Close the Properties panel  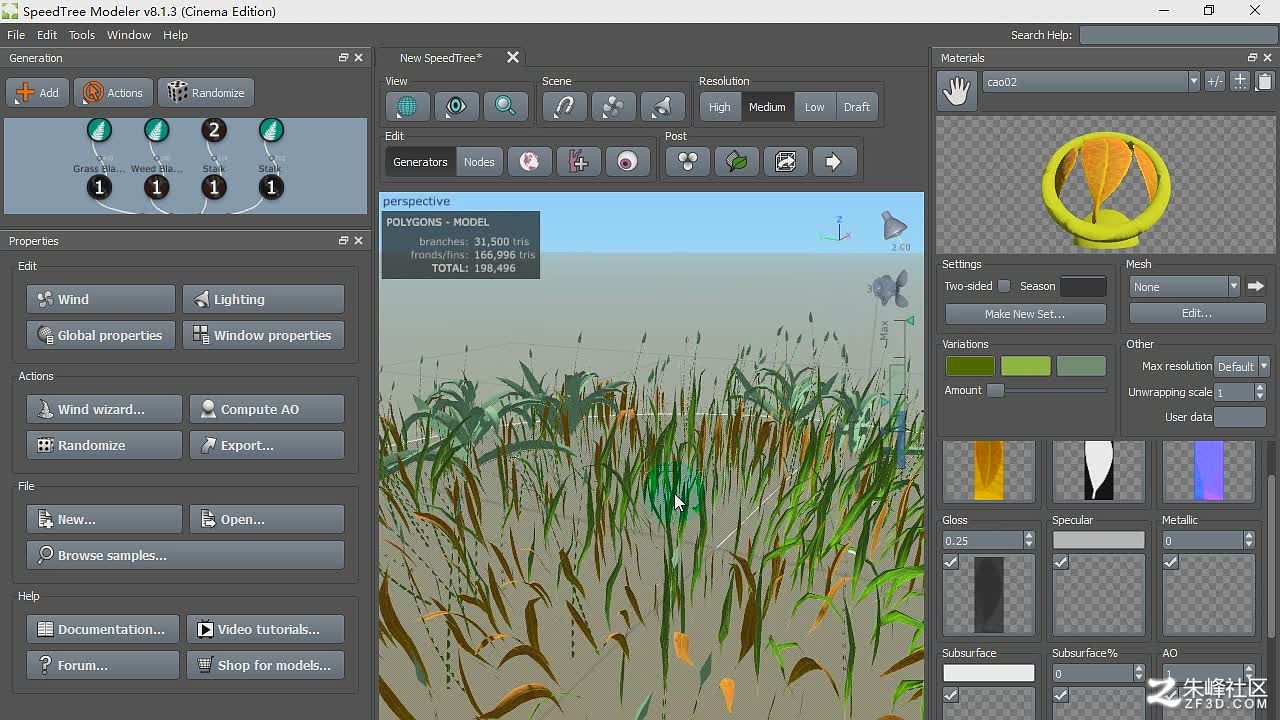358,241
